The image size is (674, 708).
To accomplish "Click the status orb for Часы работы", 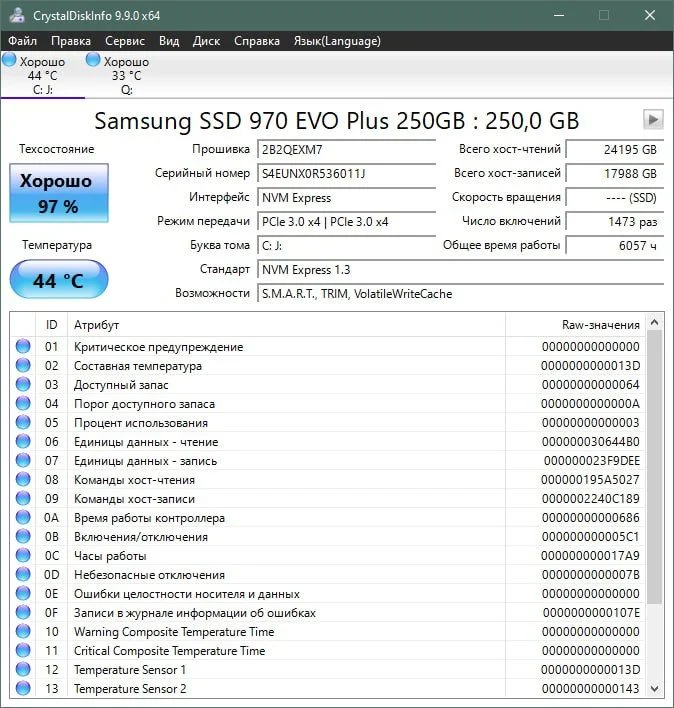I will 23,555.
